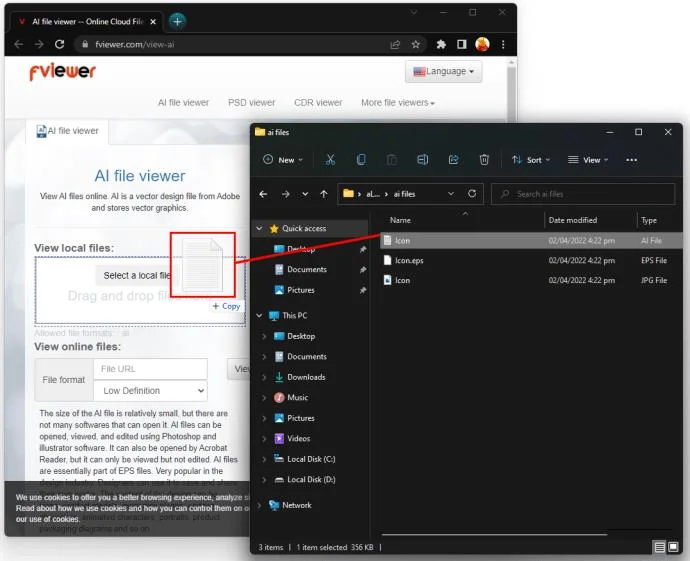This screenshot has height=561, width=690.
Task: Open the See more ellipsis in File Explorer
Action: 631,160
